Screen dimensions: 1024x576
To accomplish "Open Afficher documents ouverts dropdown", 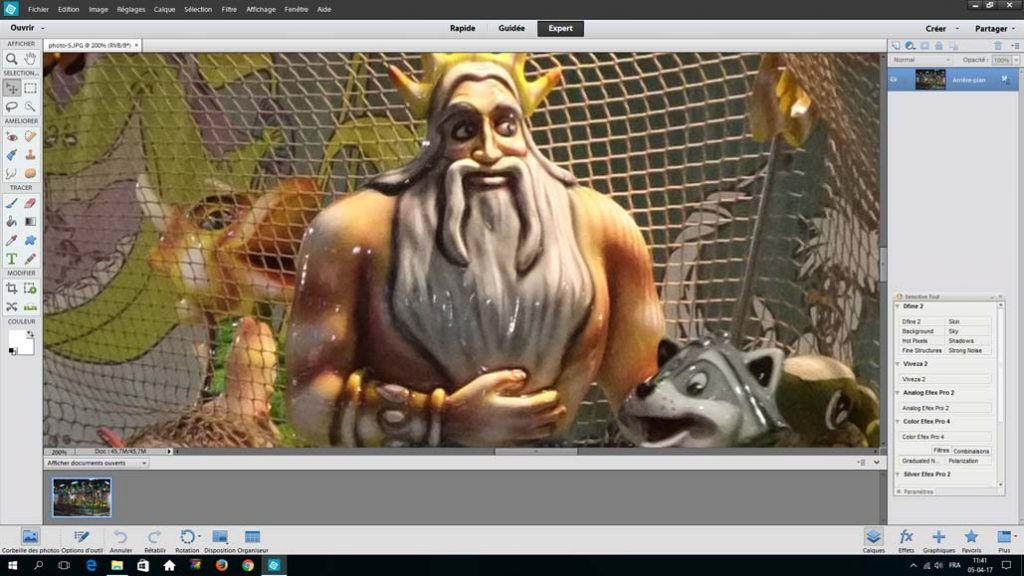I will coord(96,463).
